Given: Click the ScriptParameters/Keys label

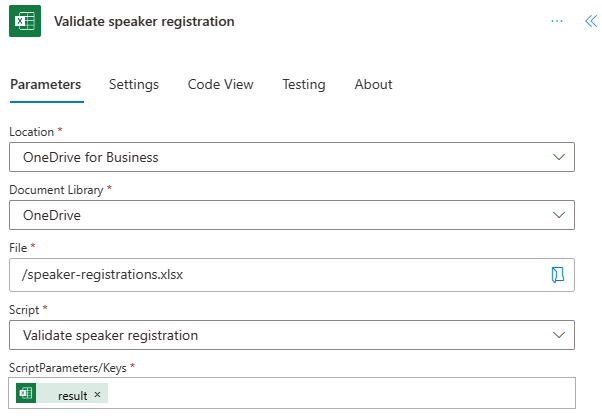Looking at the screenshot, I should tap(68, 368).
